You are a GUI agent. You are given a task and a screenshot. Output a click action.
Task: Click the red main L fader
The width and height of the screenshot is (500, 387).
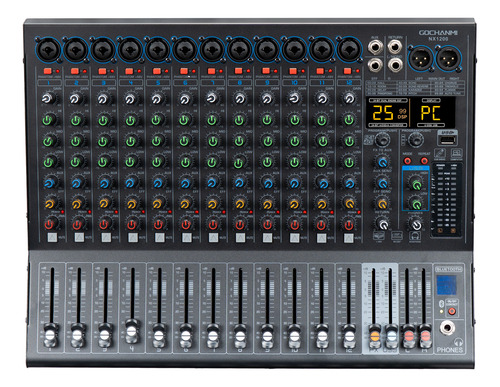(409, 335)
